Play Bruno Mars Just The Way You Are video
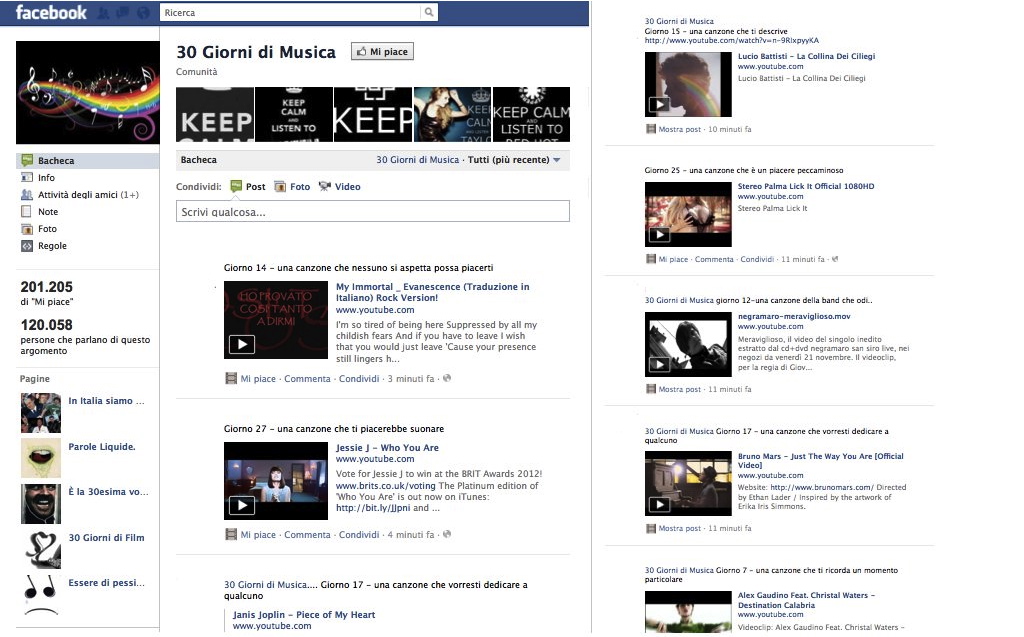This screenshot has width=1024, height=637. (x=688, y=483)
